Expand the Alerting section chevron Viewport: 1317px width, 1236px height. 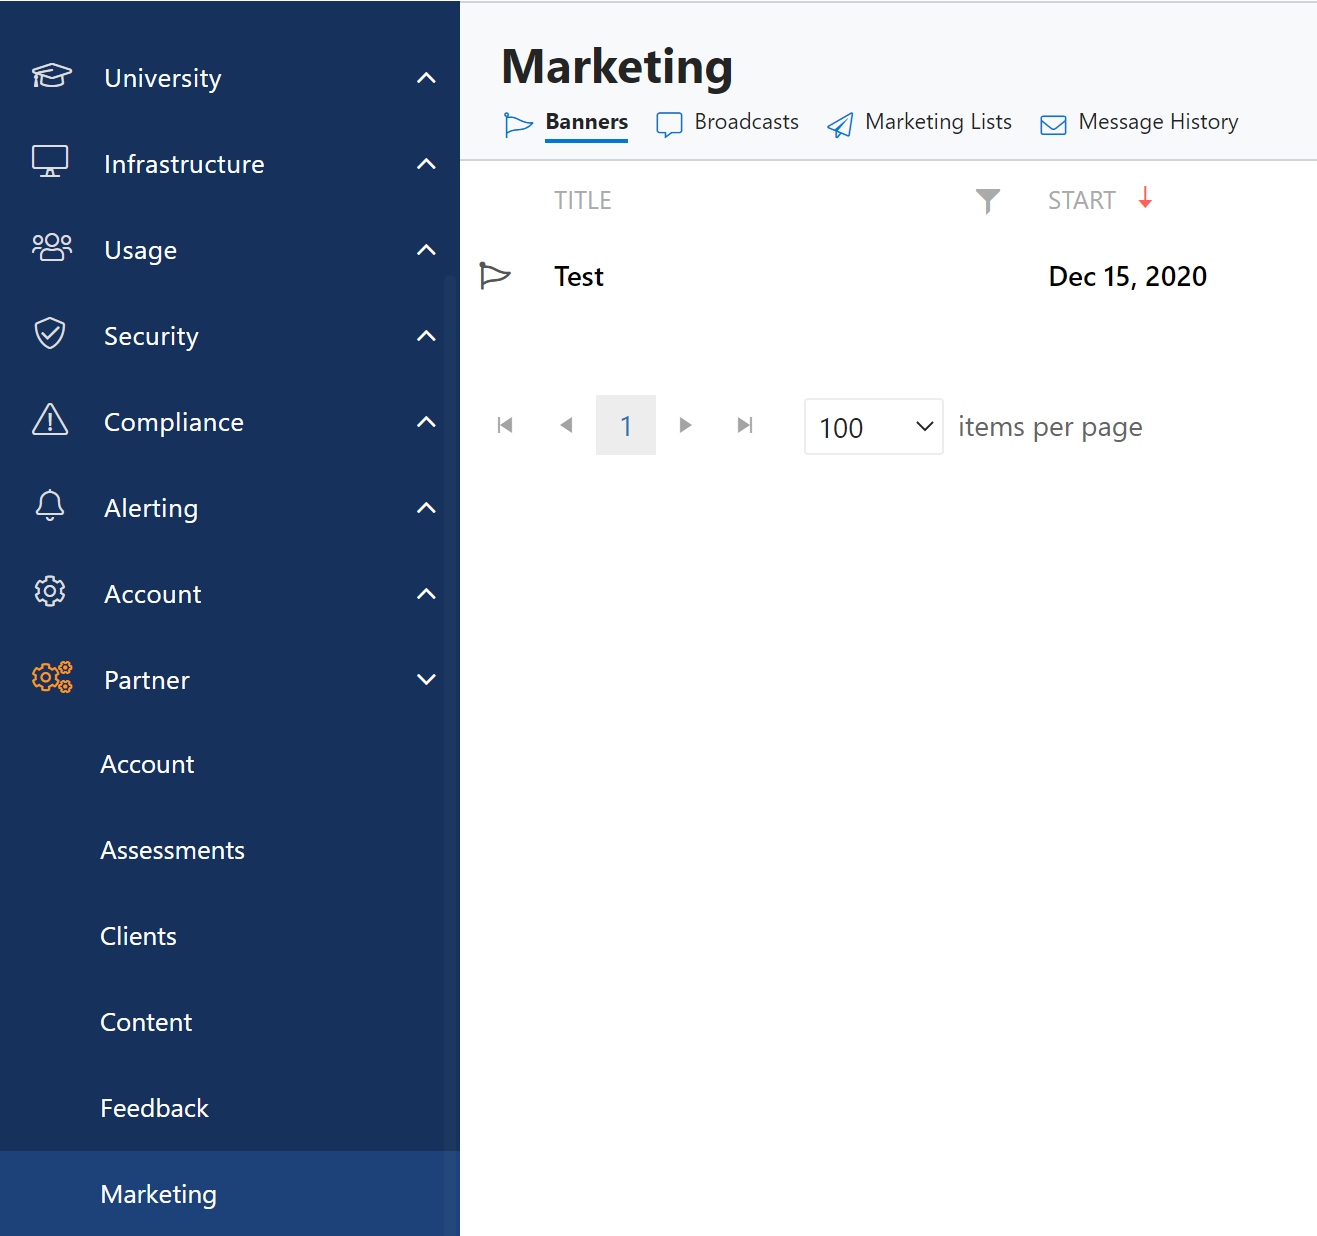click(x=426, y=508)
